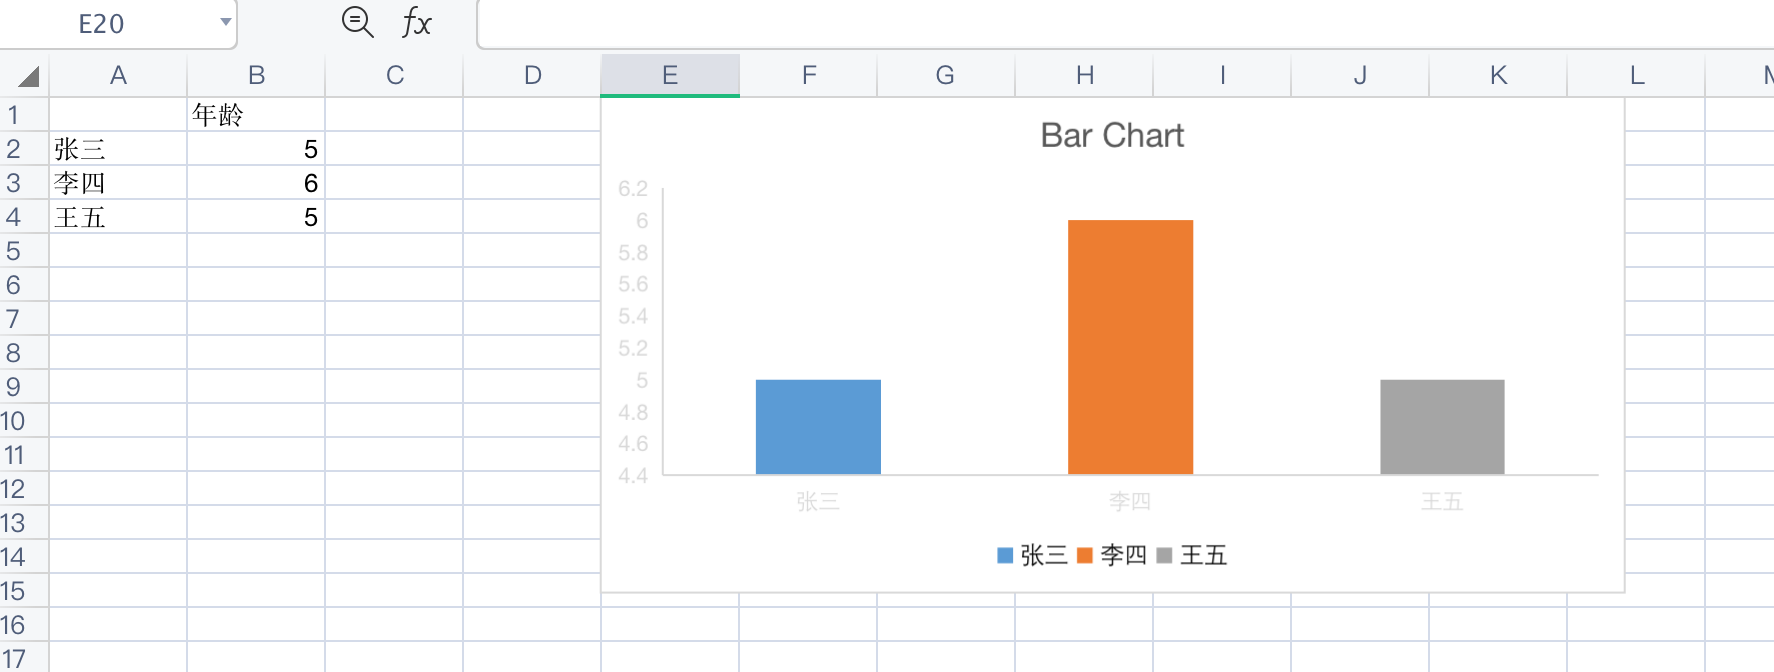The height and width of the screenshot is (672, 1774).
Task: Click the orange 李四 legend swatch
Action: pyautogui.click(x=1085, y=556)
